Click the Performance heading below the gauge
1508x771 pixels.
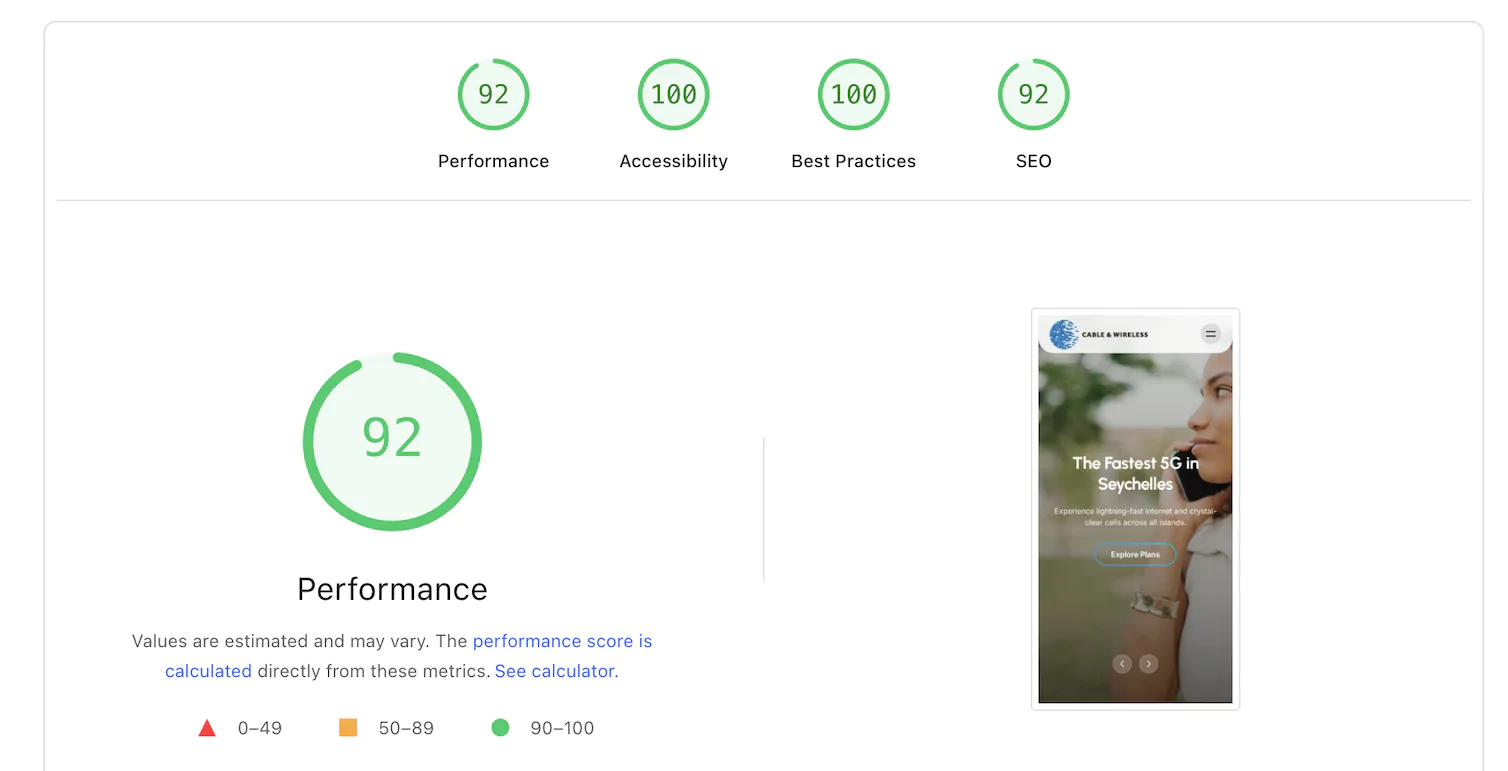392,589
